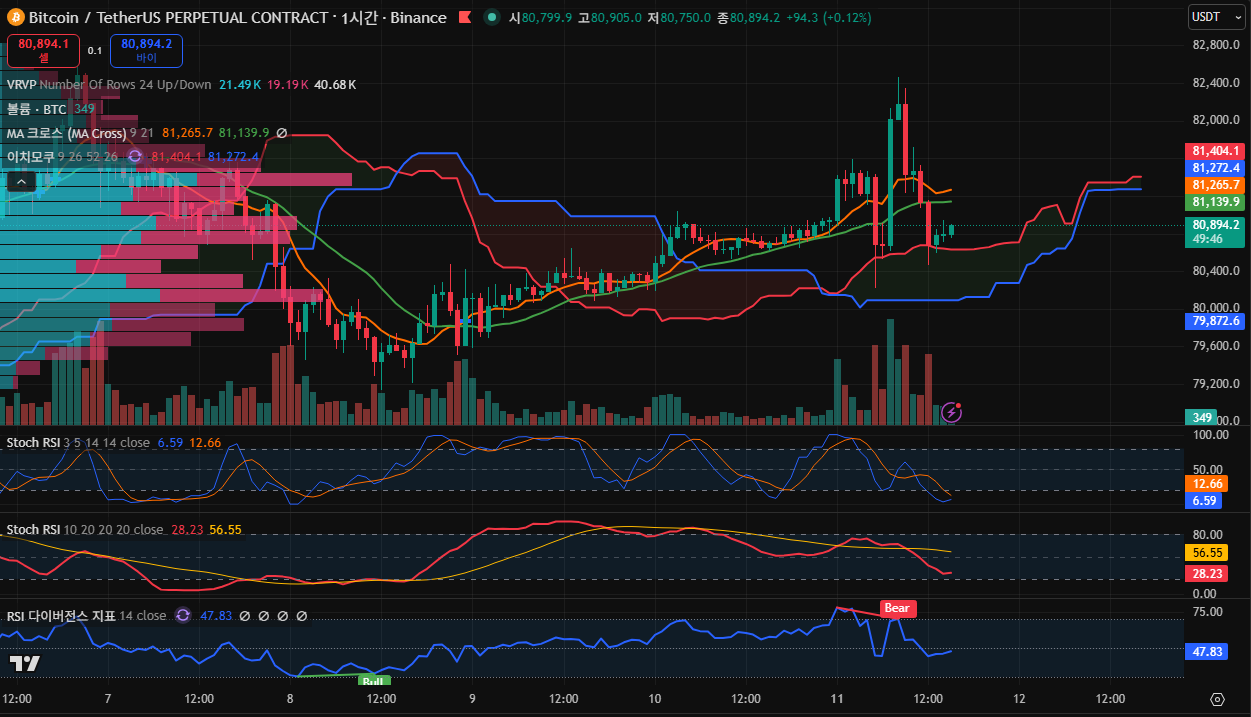Click current price label 80,894.2 with countdown
The width and height of the screenshot is (1251, 717).
(x=1216, y=232)
